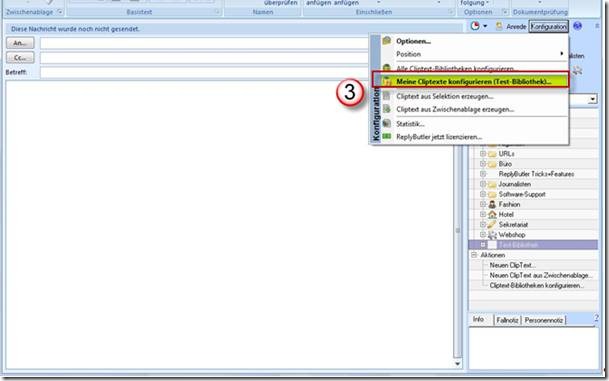Choose Cliptext aus Selektion erzeugen
The width and height of the screenshot is (609, 381).
tap(445, 96)
